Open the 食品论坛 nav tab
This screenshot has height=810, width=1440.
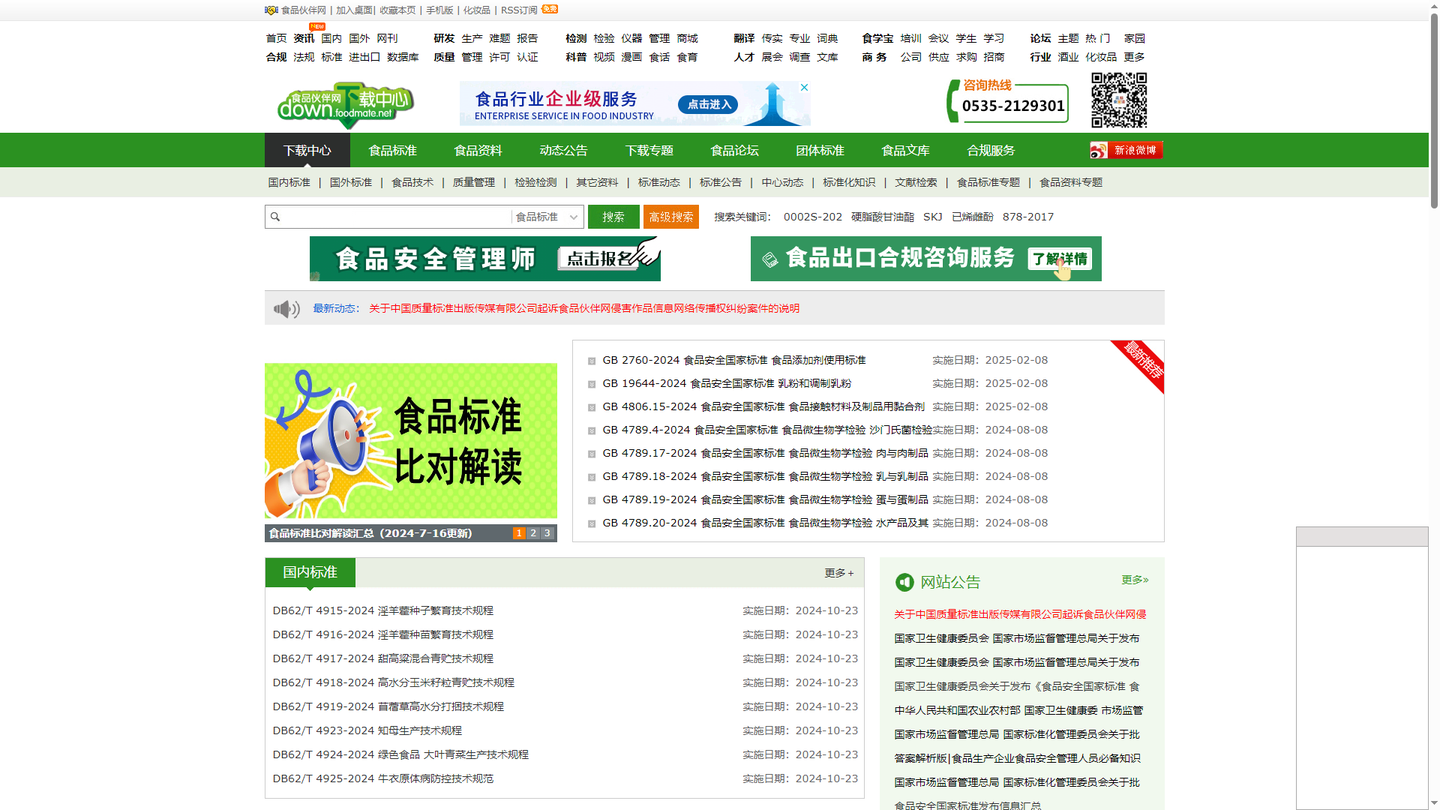pyautogui.click(x=735, y=150)
